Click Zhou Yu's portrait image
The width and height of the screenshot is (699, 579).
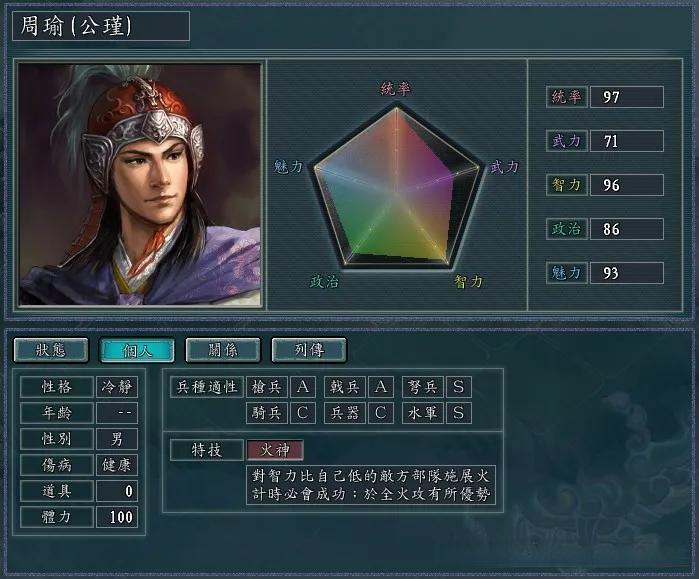[x=140, y=184]
